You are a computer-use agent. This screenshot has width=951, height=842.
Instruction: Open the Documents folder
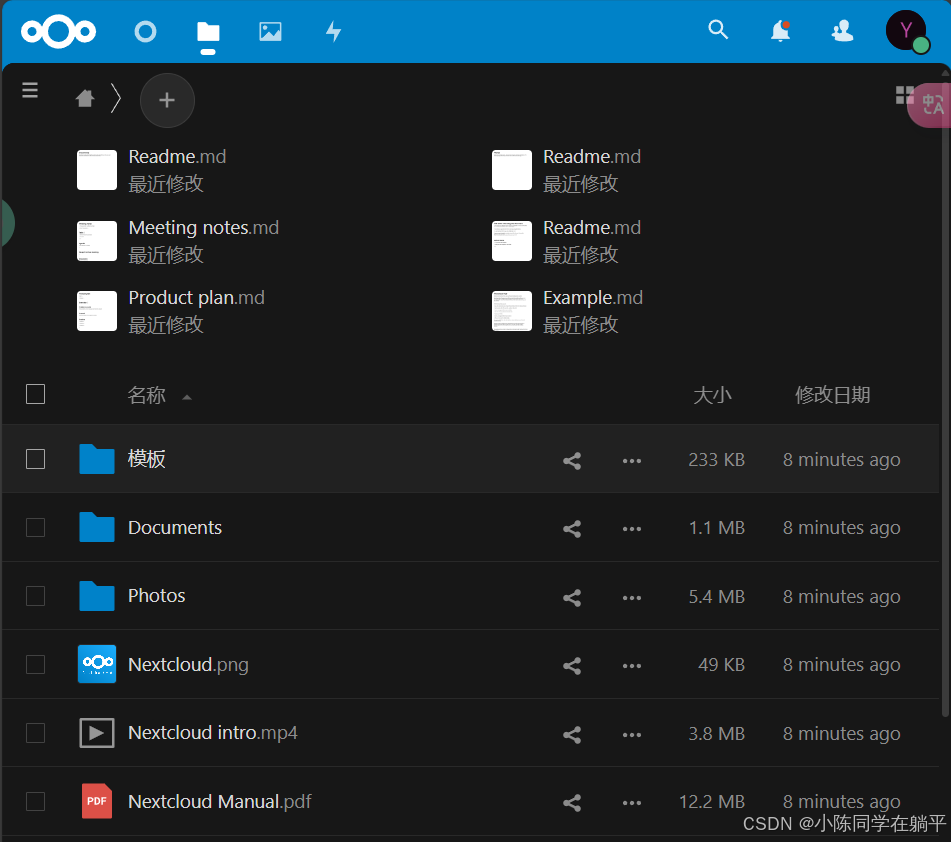tap(175, 527)
